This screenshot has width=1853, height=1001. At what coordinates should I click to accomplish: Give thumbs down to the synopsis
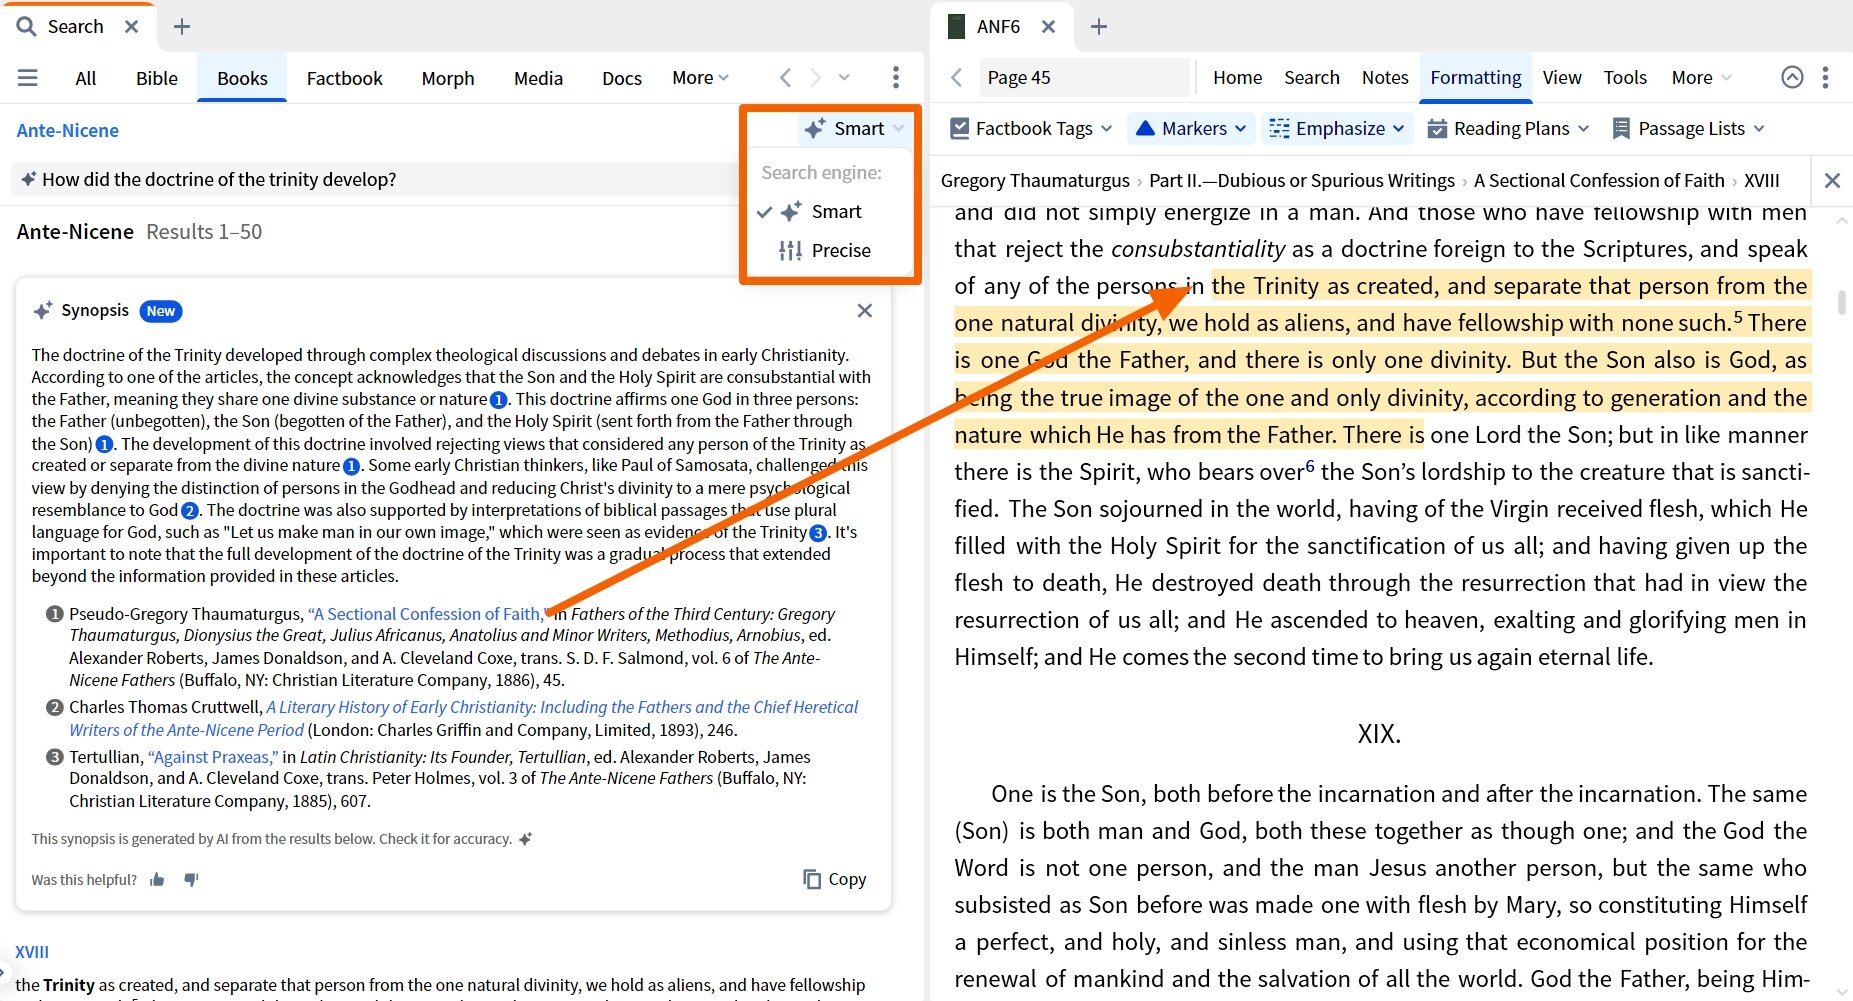click(191, 880)
